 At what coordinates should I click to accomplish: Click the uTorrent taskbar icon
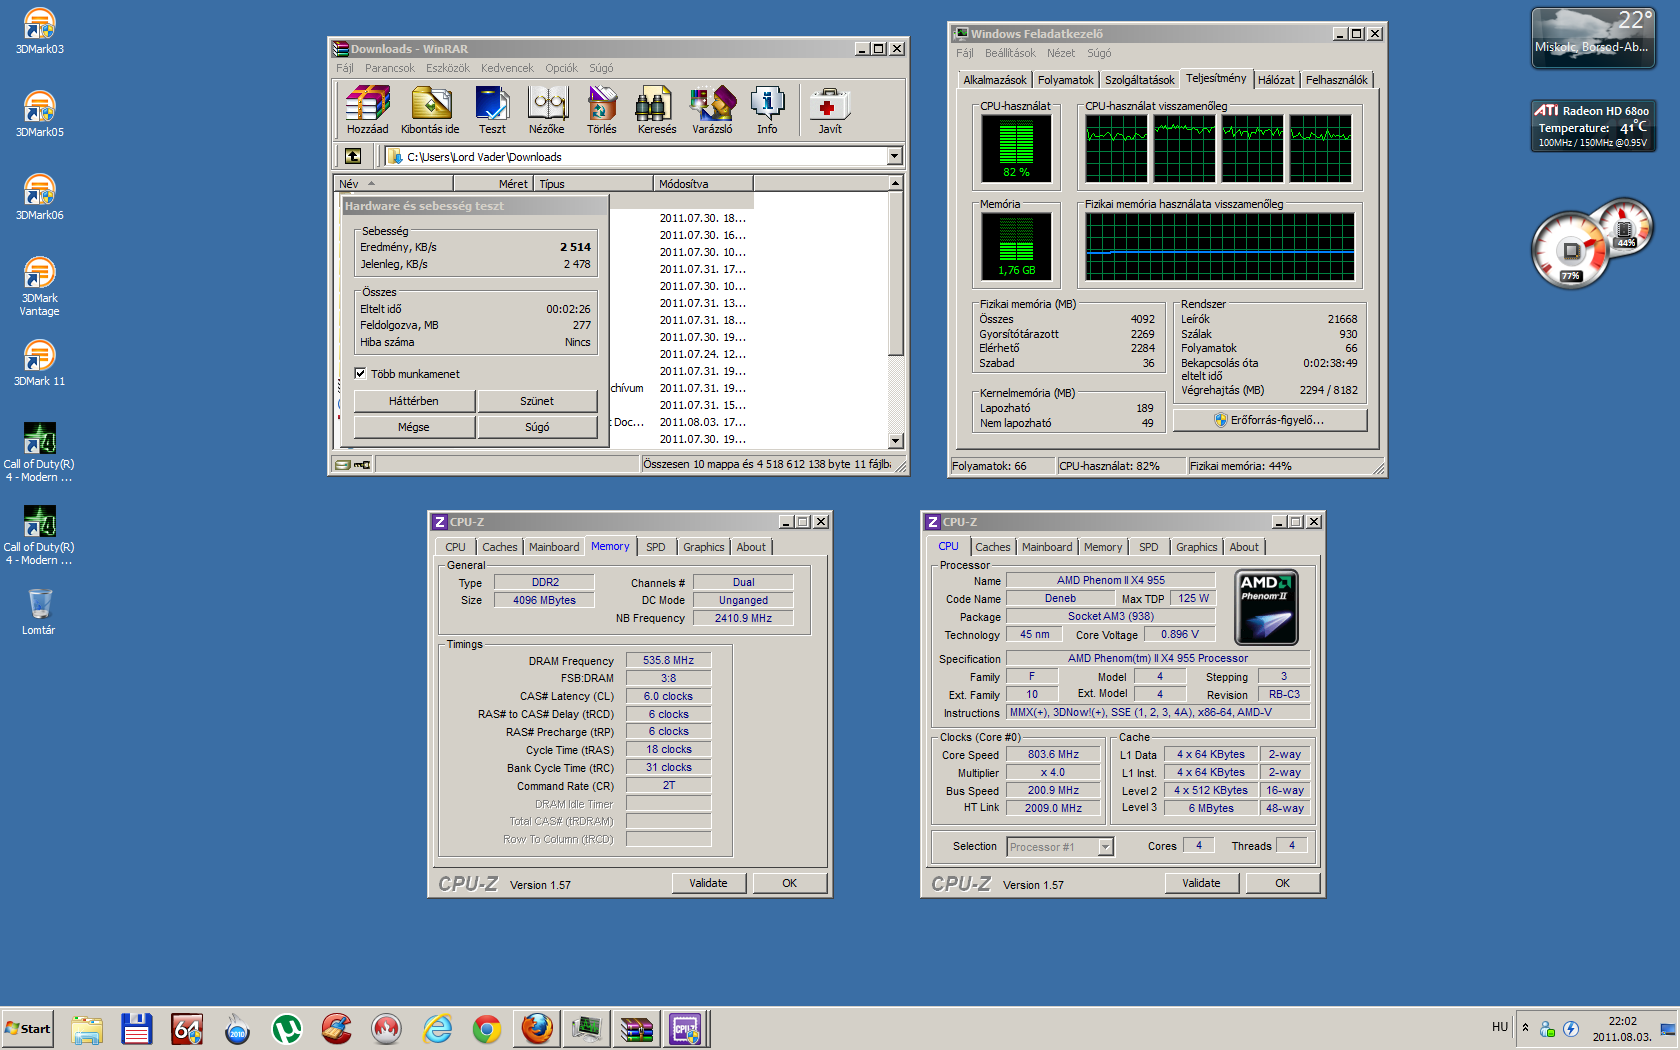pos(287,1028)
